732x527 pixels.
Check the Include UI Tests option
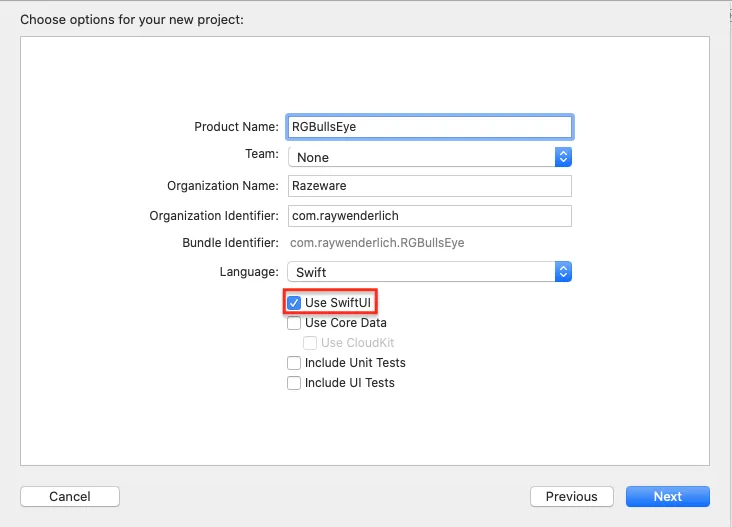point(294,383)
